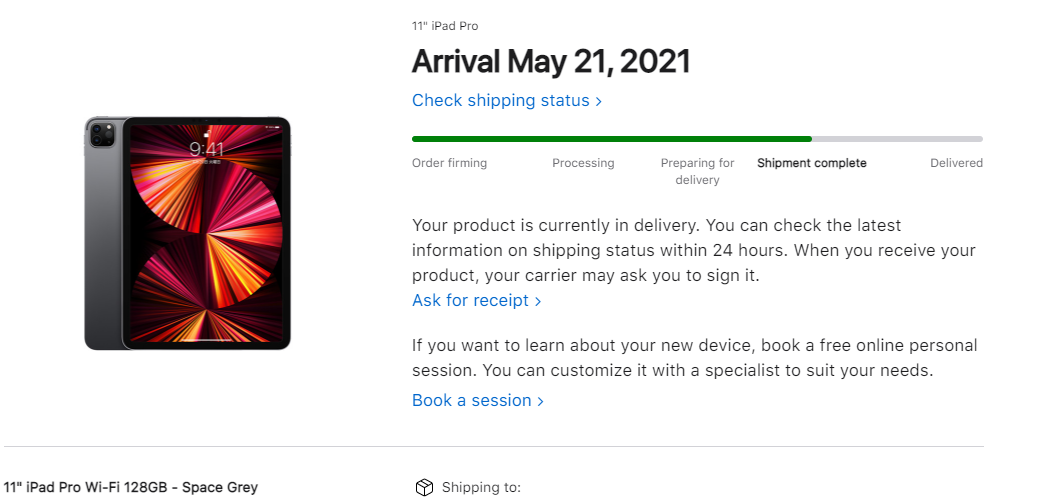Select the Order firming step label
Screen dimensions: 1037x500
tap(449, 163)
